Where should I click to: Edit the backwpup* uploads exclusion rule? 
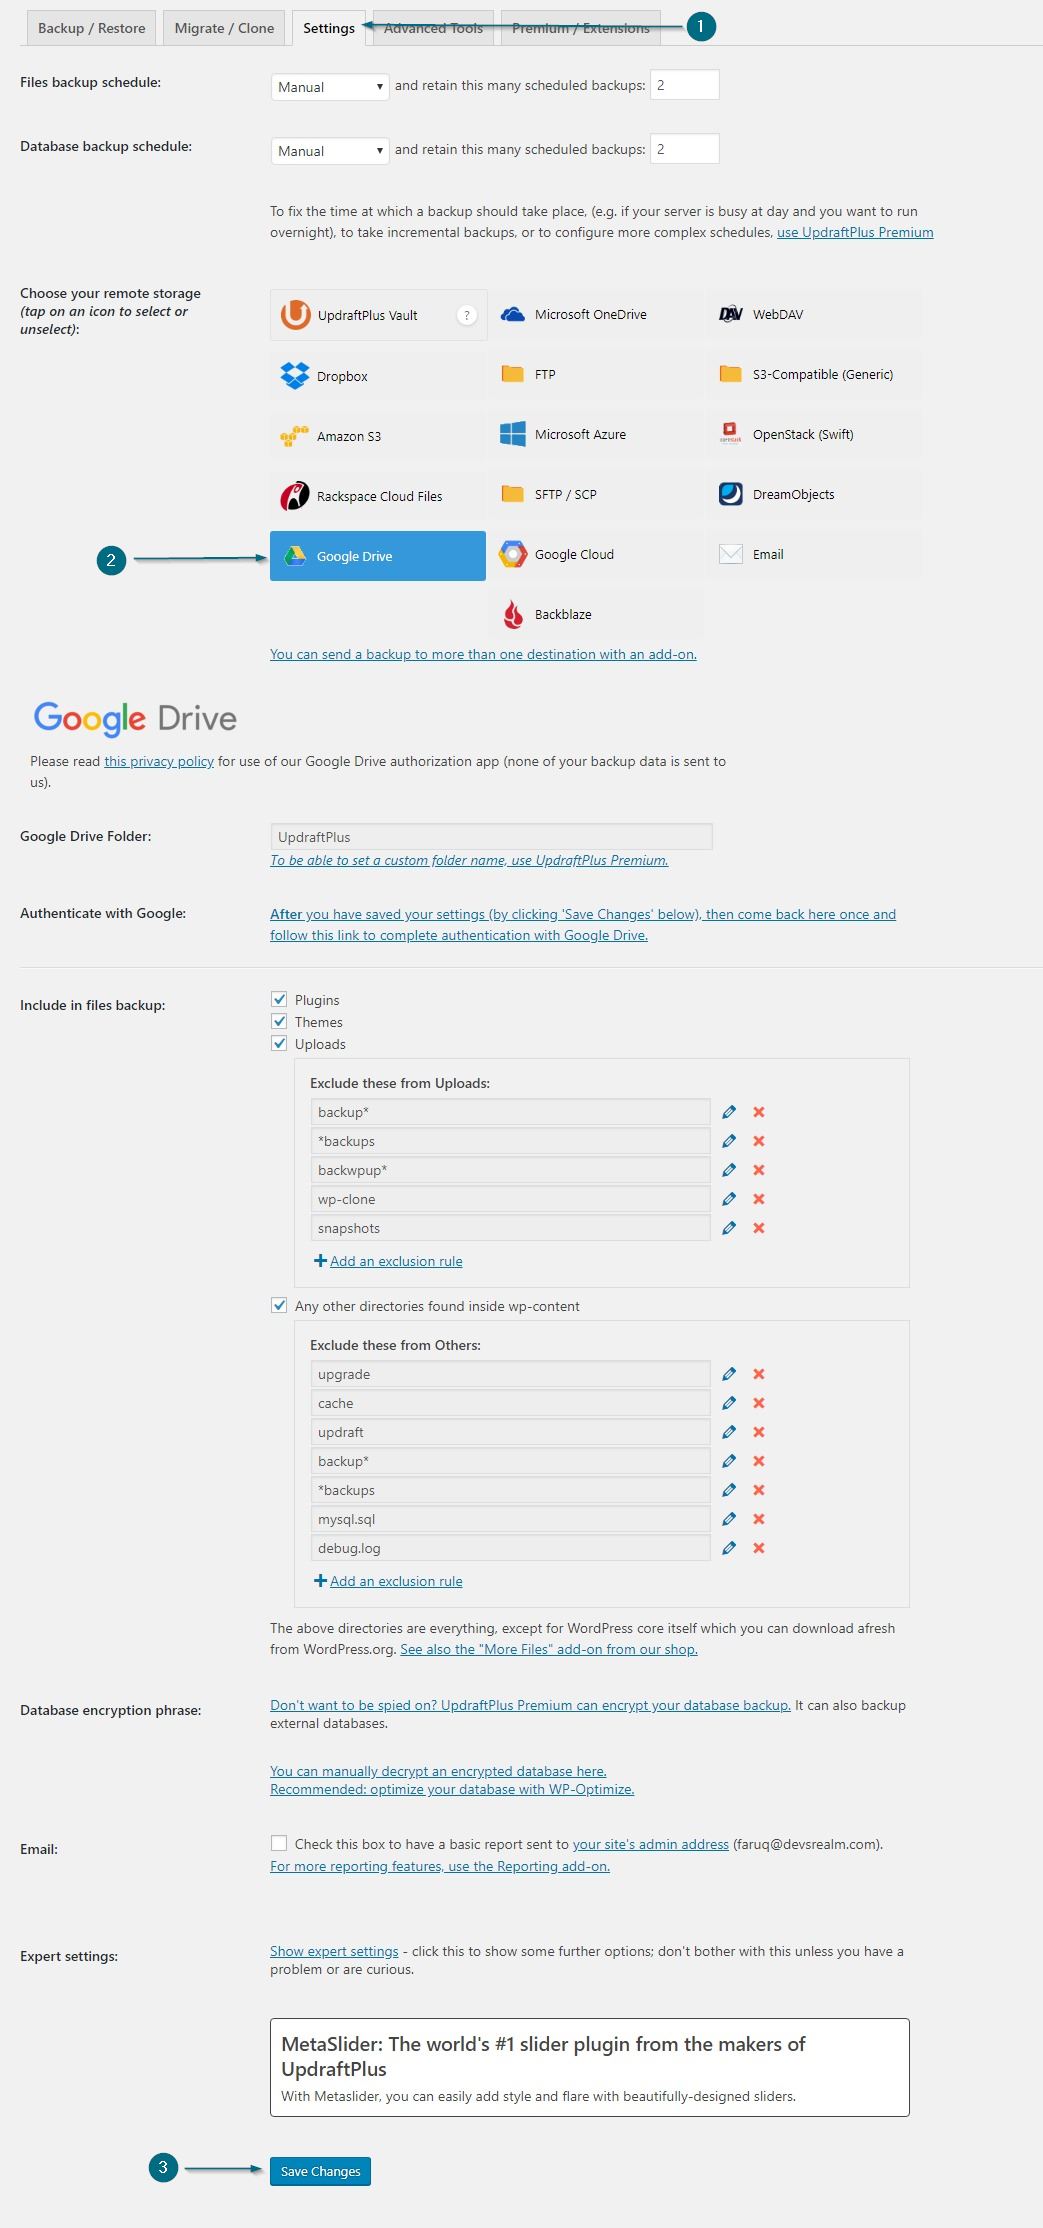(x=729, y=1170)
